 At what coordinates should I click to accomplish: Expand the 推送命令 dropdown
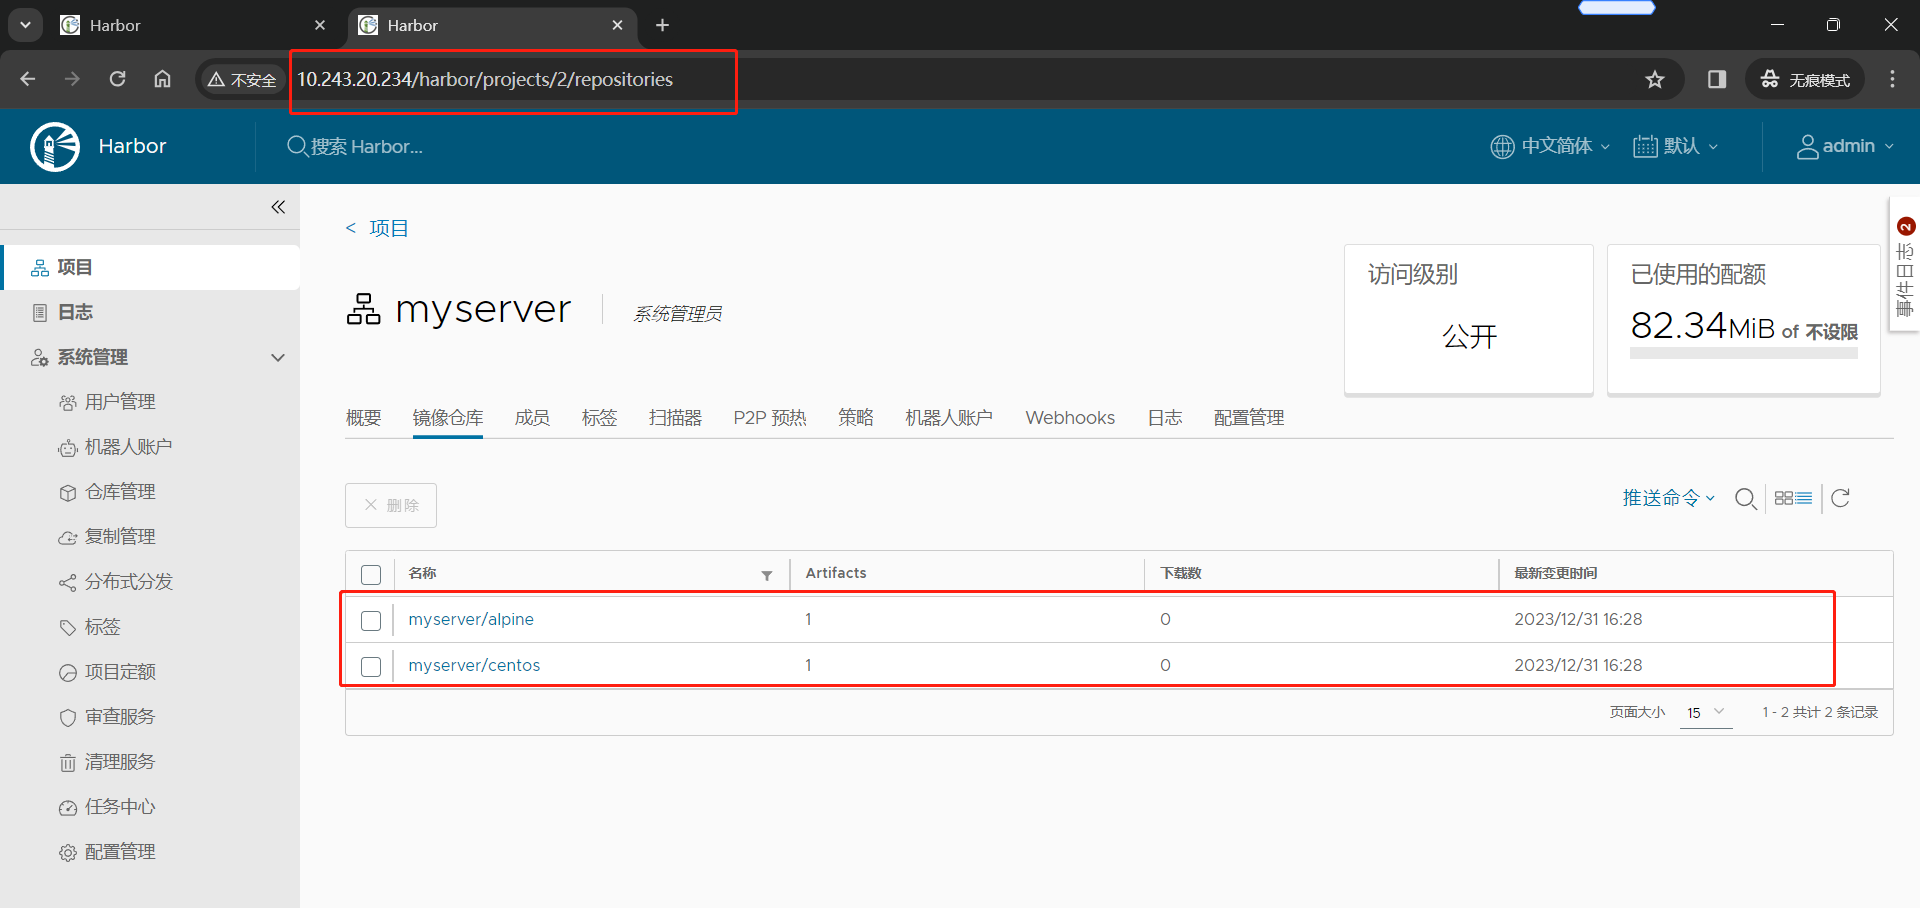click(x=1668, y=498)
